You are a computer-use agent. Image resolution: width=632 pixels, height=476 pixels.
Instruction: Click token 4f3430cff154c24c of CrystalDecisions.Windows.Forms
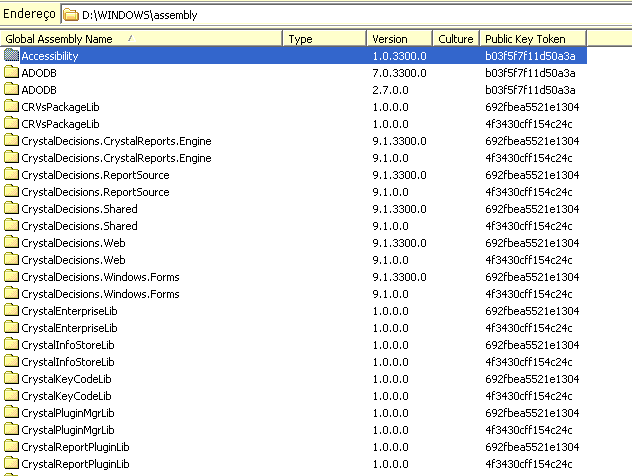tap(529, 294)
